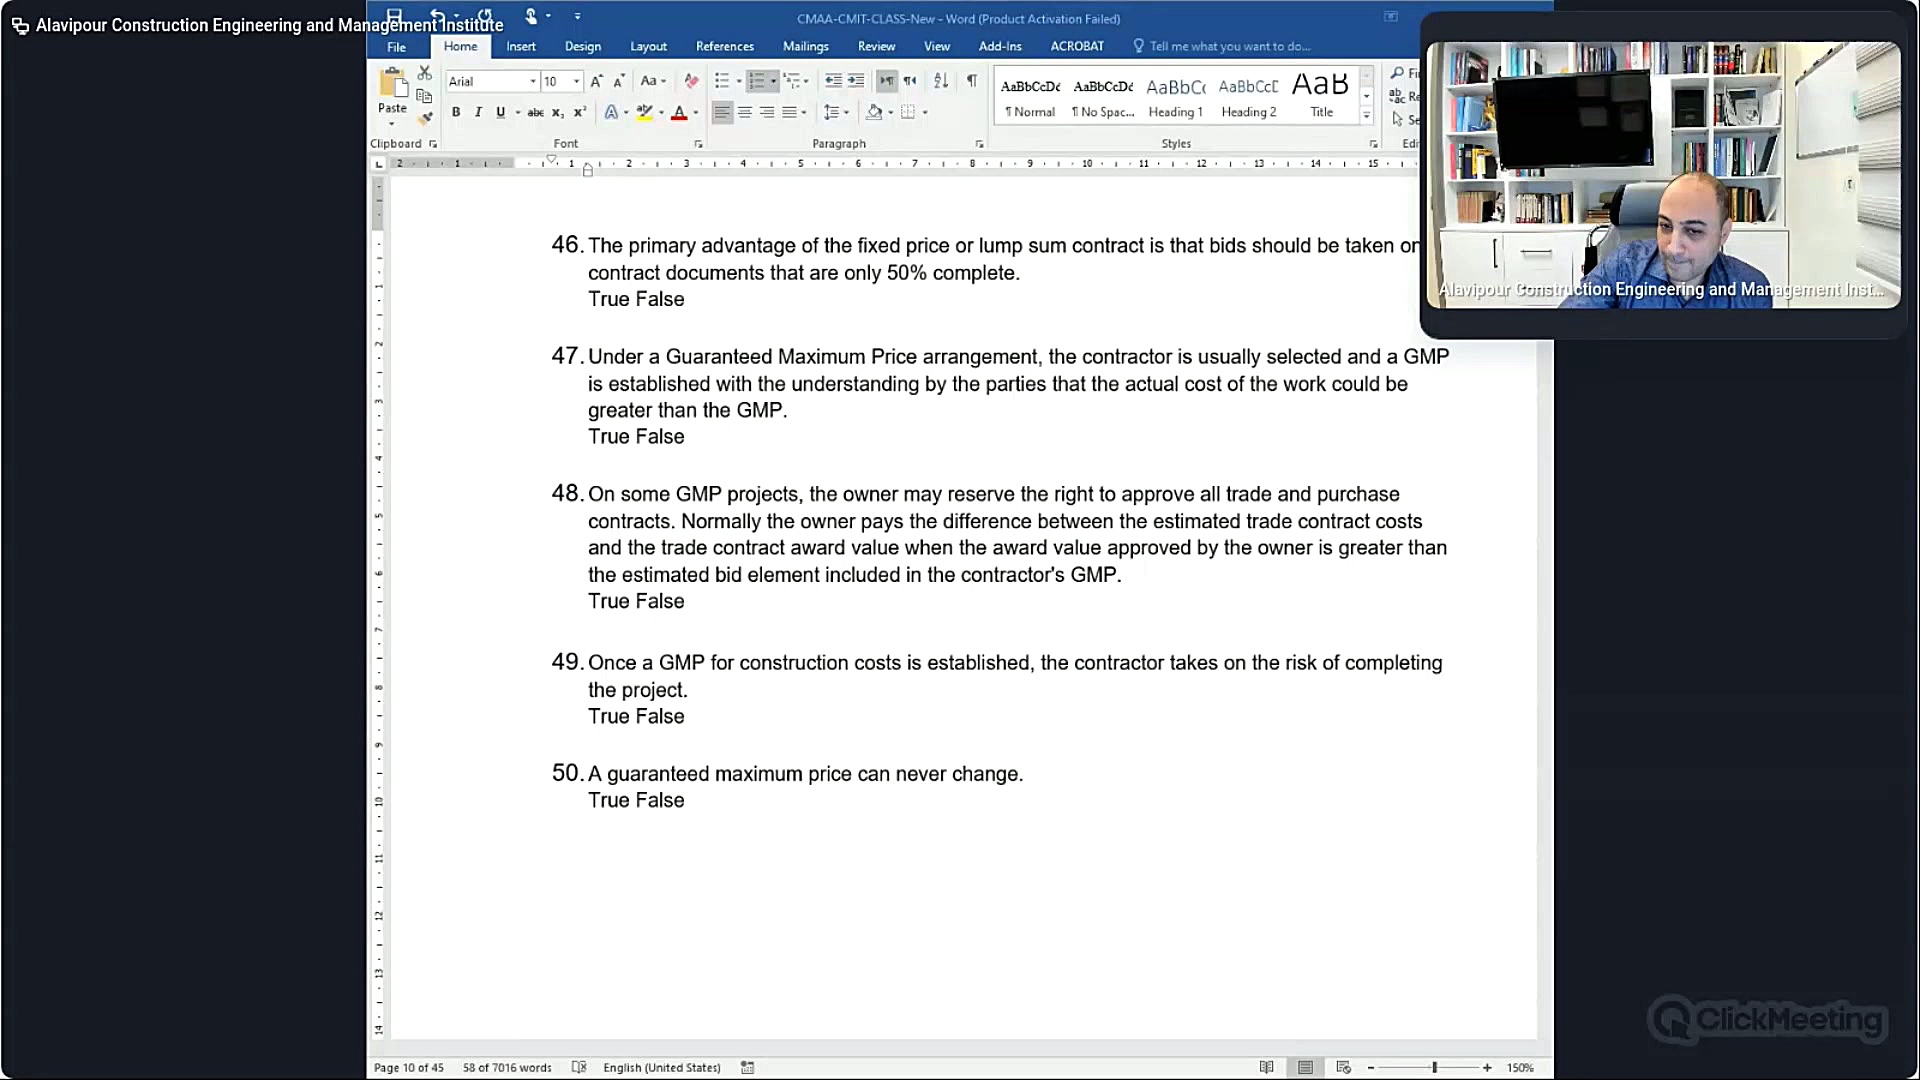Apply the Heading 1 style
1920x1080 pixels.
1175,98
